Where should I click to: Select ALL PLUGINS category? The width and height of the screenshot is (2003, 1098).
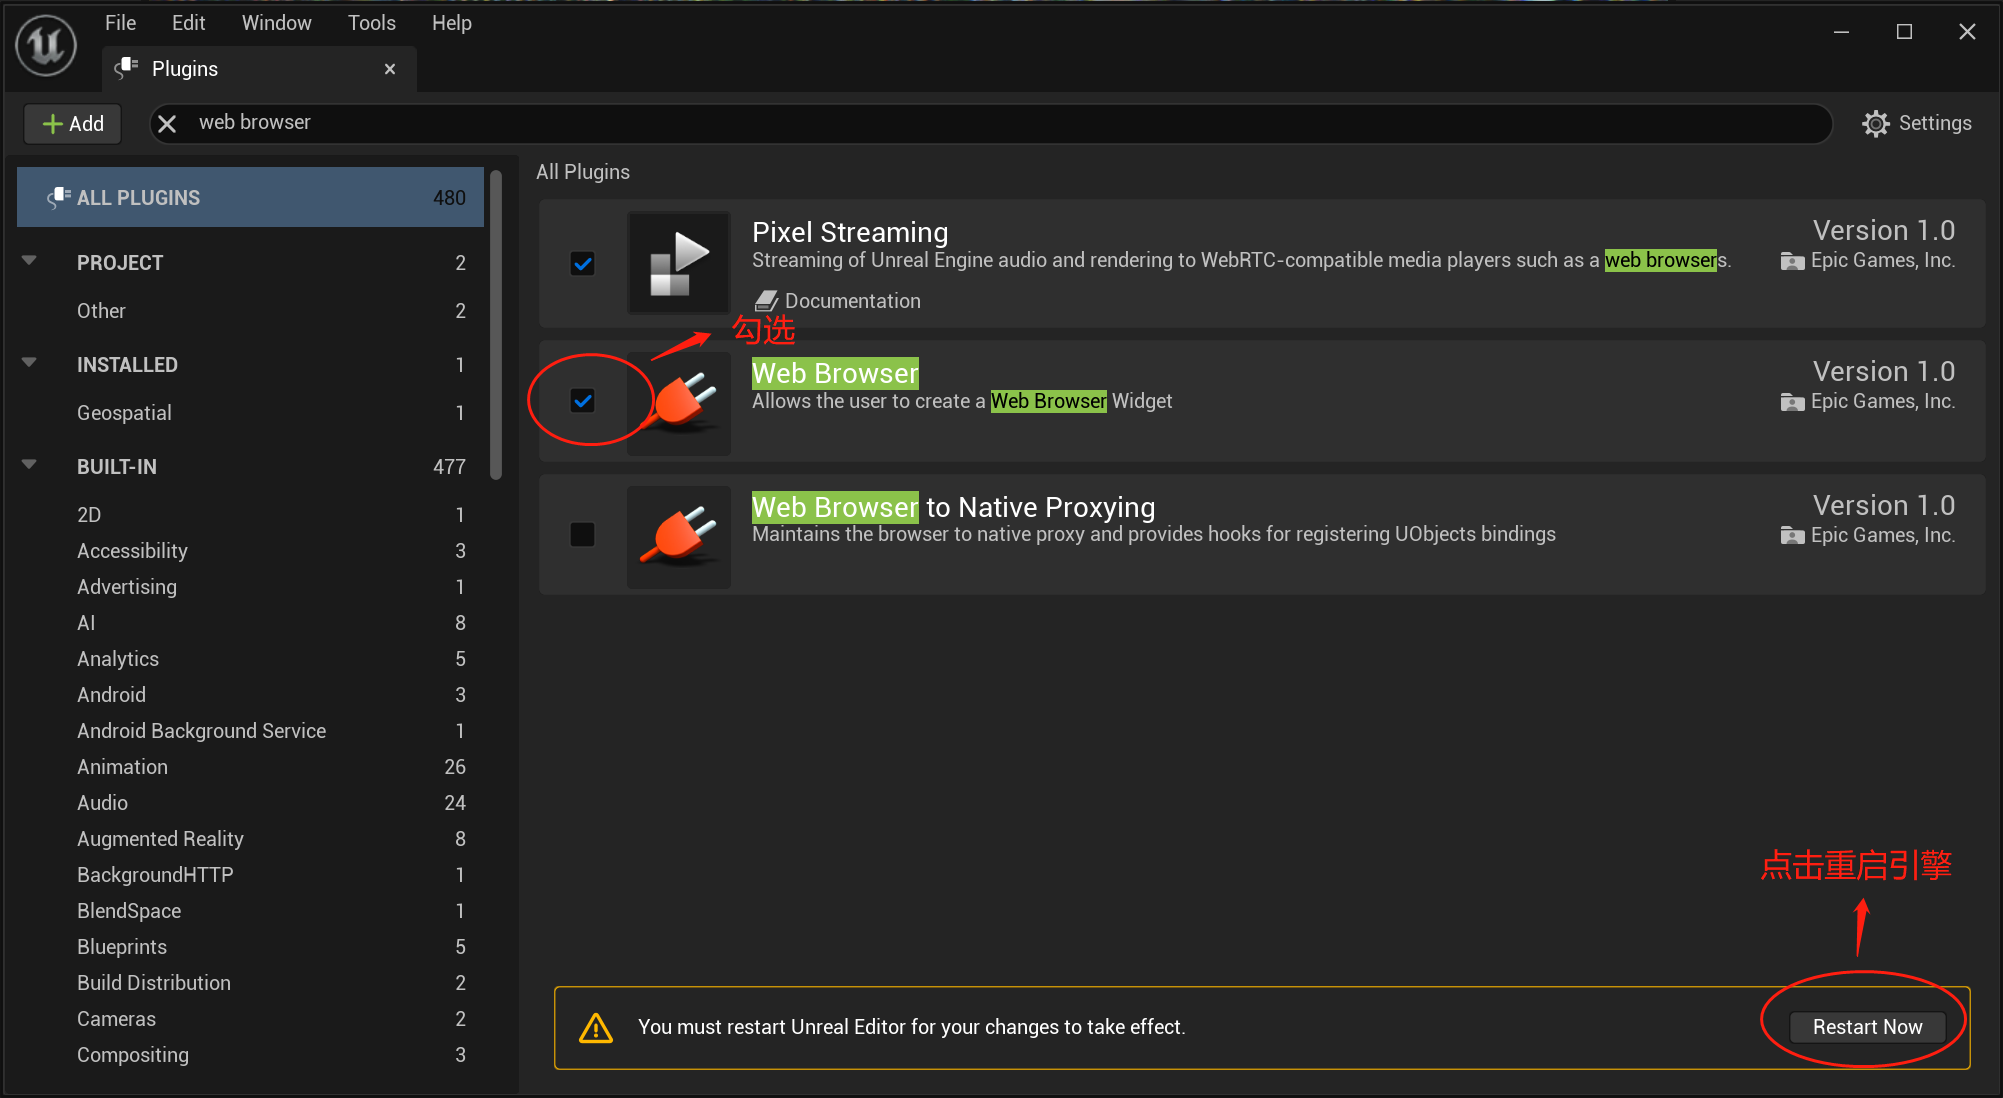[x=250, y=197]
